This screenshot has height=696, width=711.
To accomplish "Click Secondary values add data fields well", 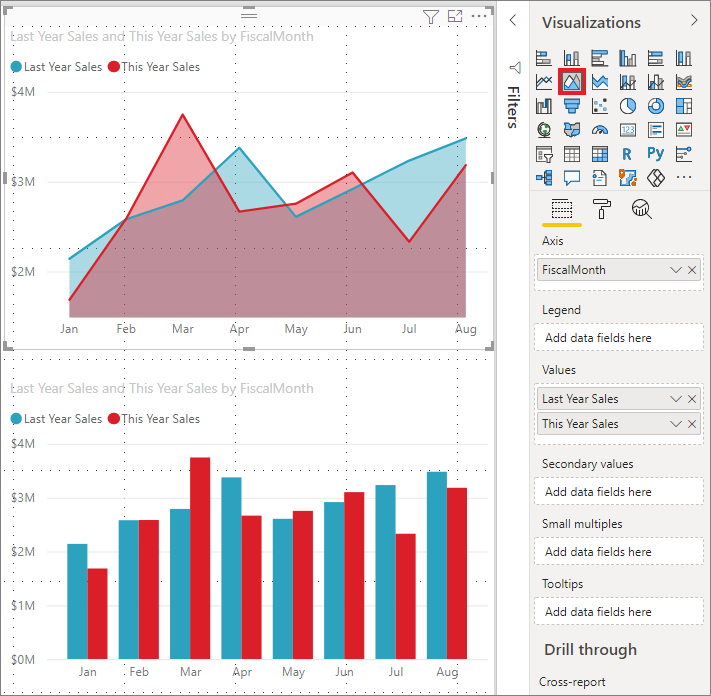I will click(619, 491).
